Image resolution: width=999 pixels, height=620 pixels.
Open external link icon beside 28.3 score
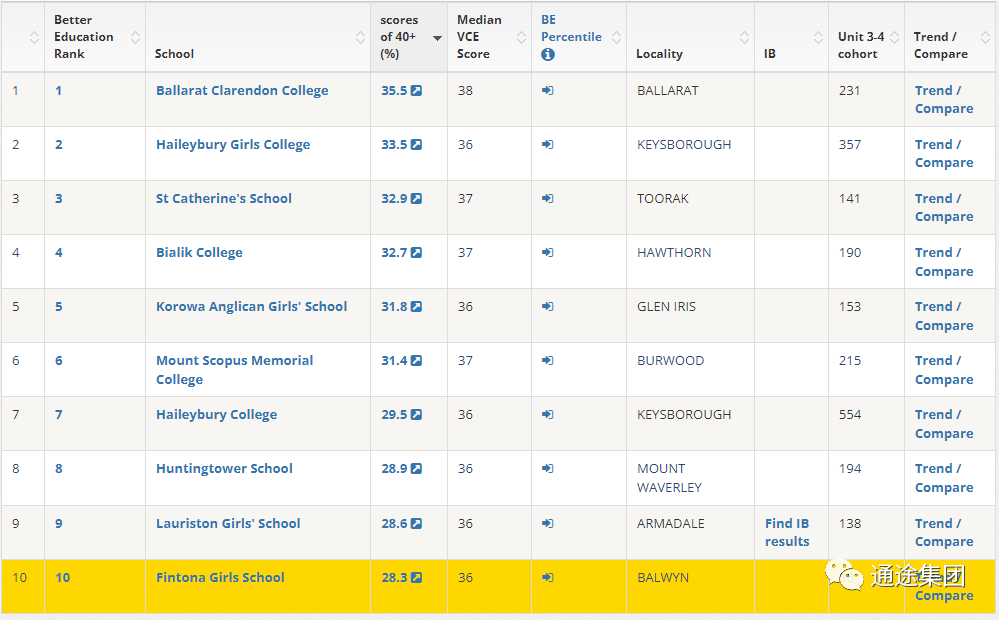click(x=416, y=578)
